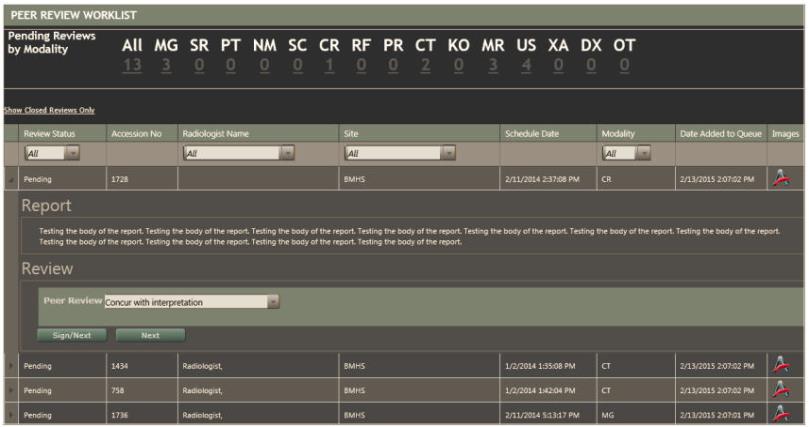The width and height of the screenshot is (809, 427).
Task: Open the Modality filter dropdown
Action: [x=642, y=153]
